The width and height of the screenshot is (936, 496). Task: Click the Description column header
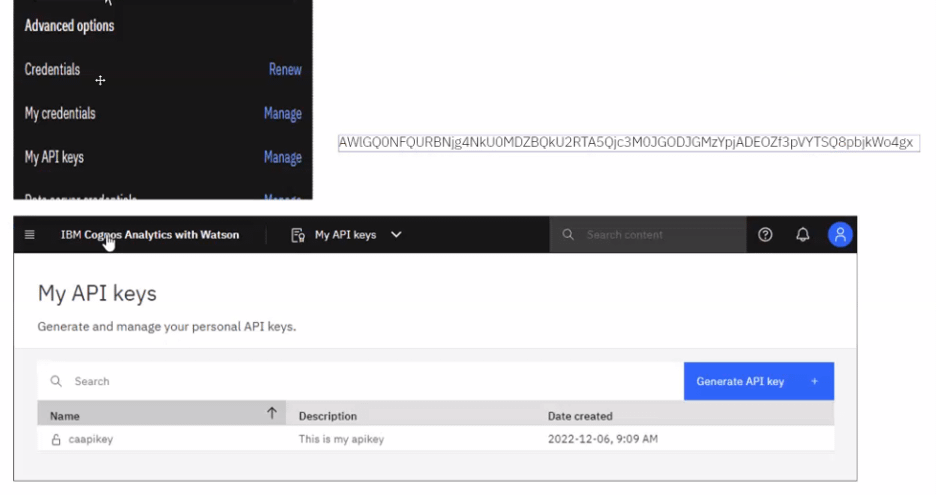[328, 416]
